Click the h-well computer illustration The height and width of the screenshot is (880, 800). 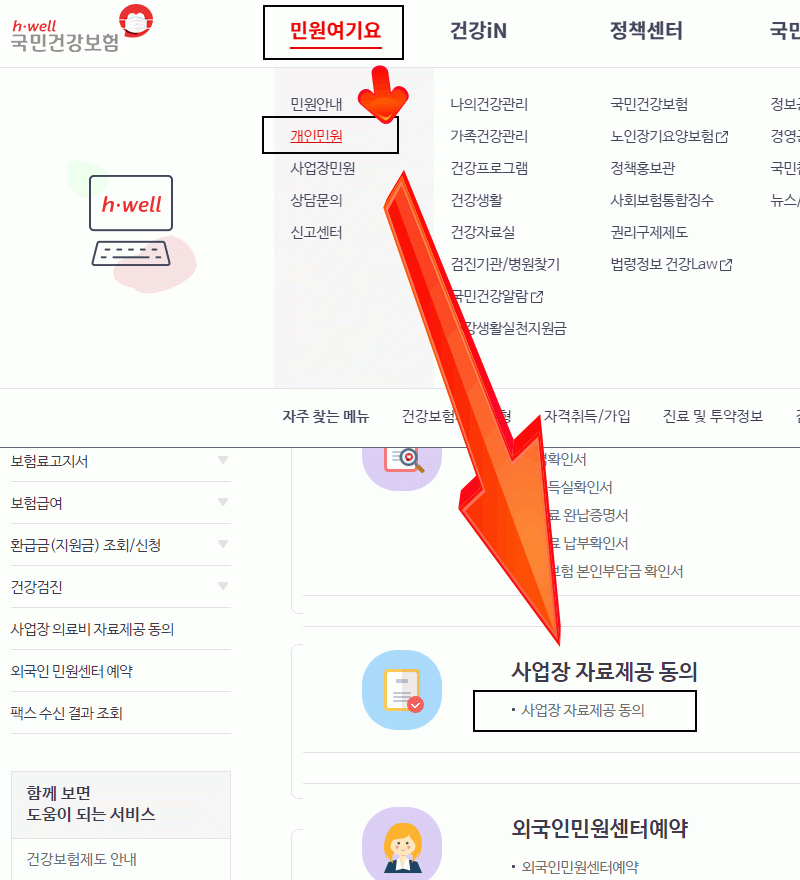pos(131,226)
